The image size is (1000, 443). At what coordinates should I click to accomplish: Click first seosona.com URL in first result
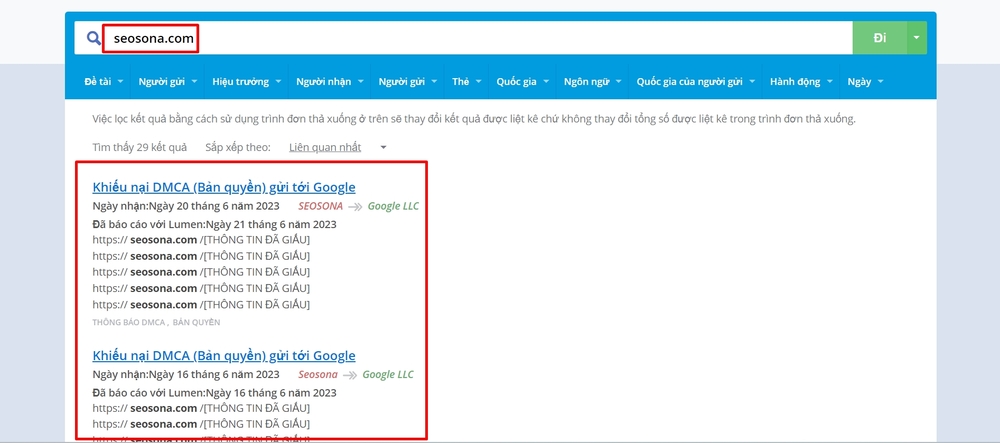tap(201, 240)
